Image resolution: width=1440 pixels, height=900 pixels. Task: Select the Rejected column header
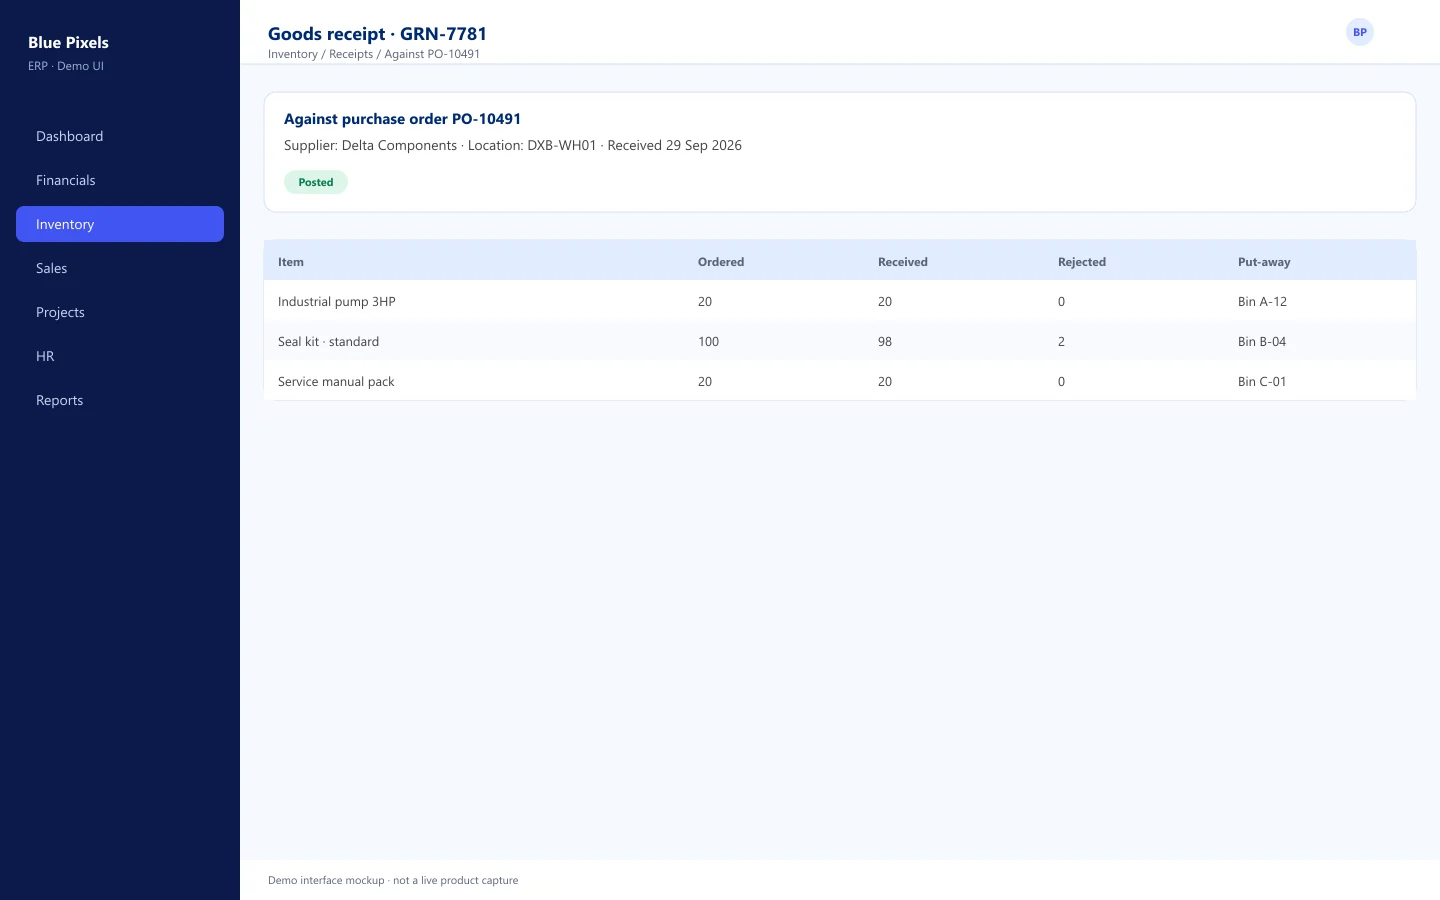click(1082, 262)
